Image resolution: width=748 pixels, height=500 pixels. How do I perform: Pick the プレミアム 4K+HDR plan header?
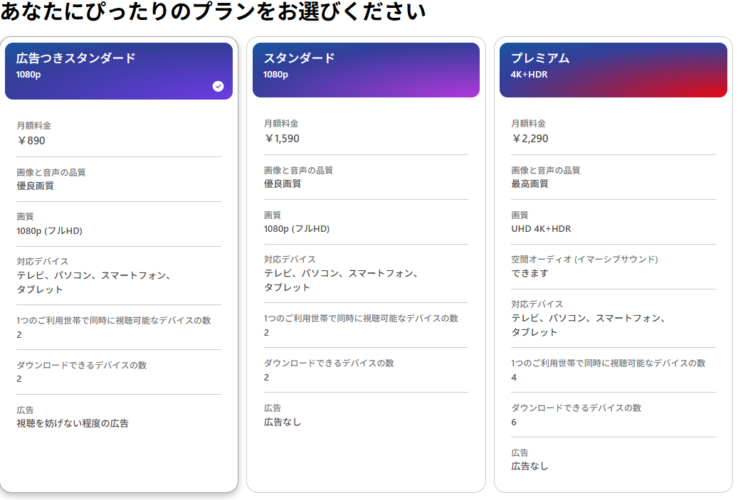click(x=612, y=68)
